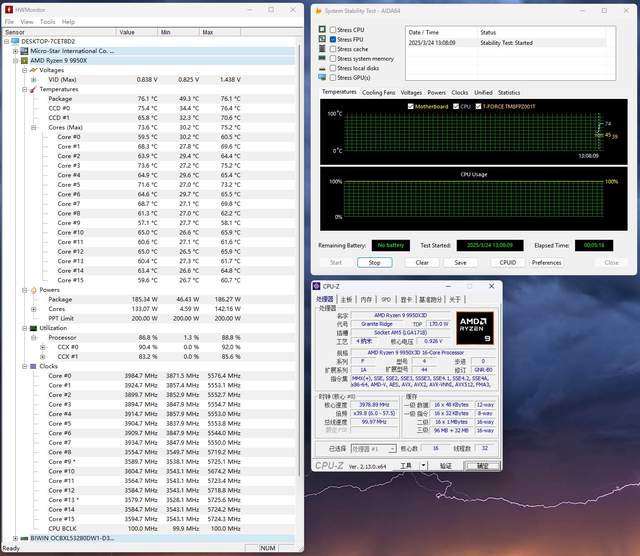The width and height of the screenshot is (640, 556).
Task: Collapse the DESKTOP-7CET8D2 root node
Action: click(x=7, y=42)
